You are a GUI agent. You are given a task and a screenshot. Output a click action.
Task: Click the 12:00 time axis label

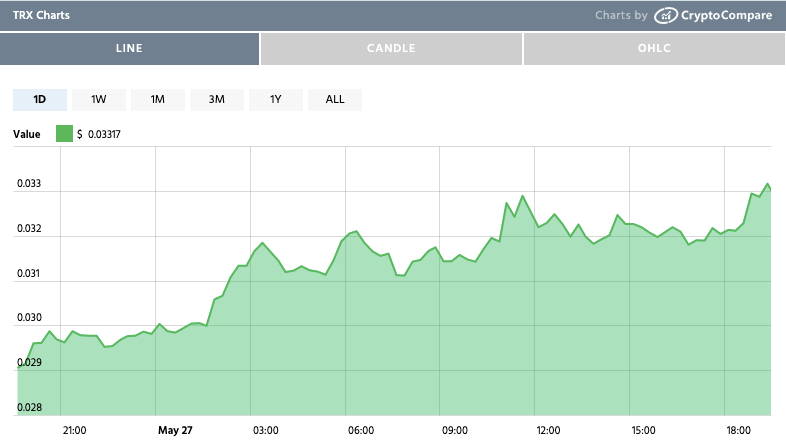coord(548,430)
